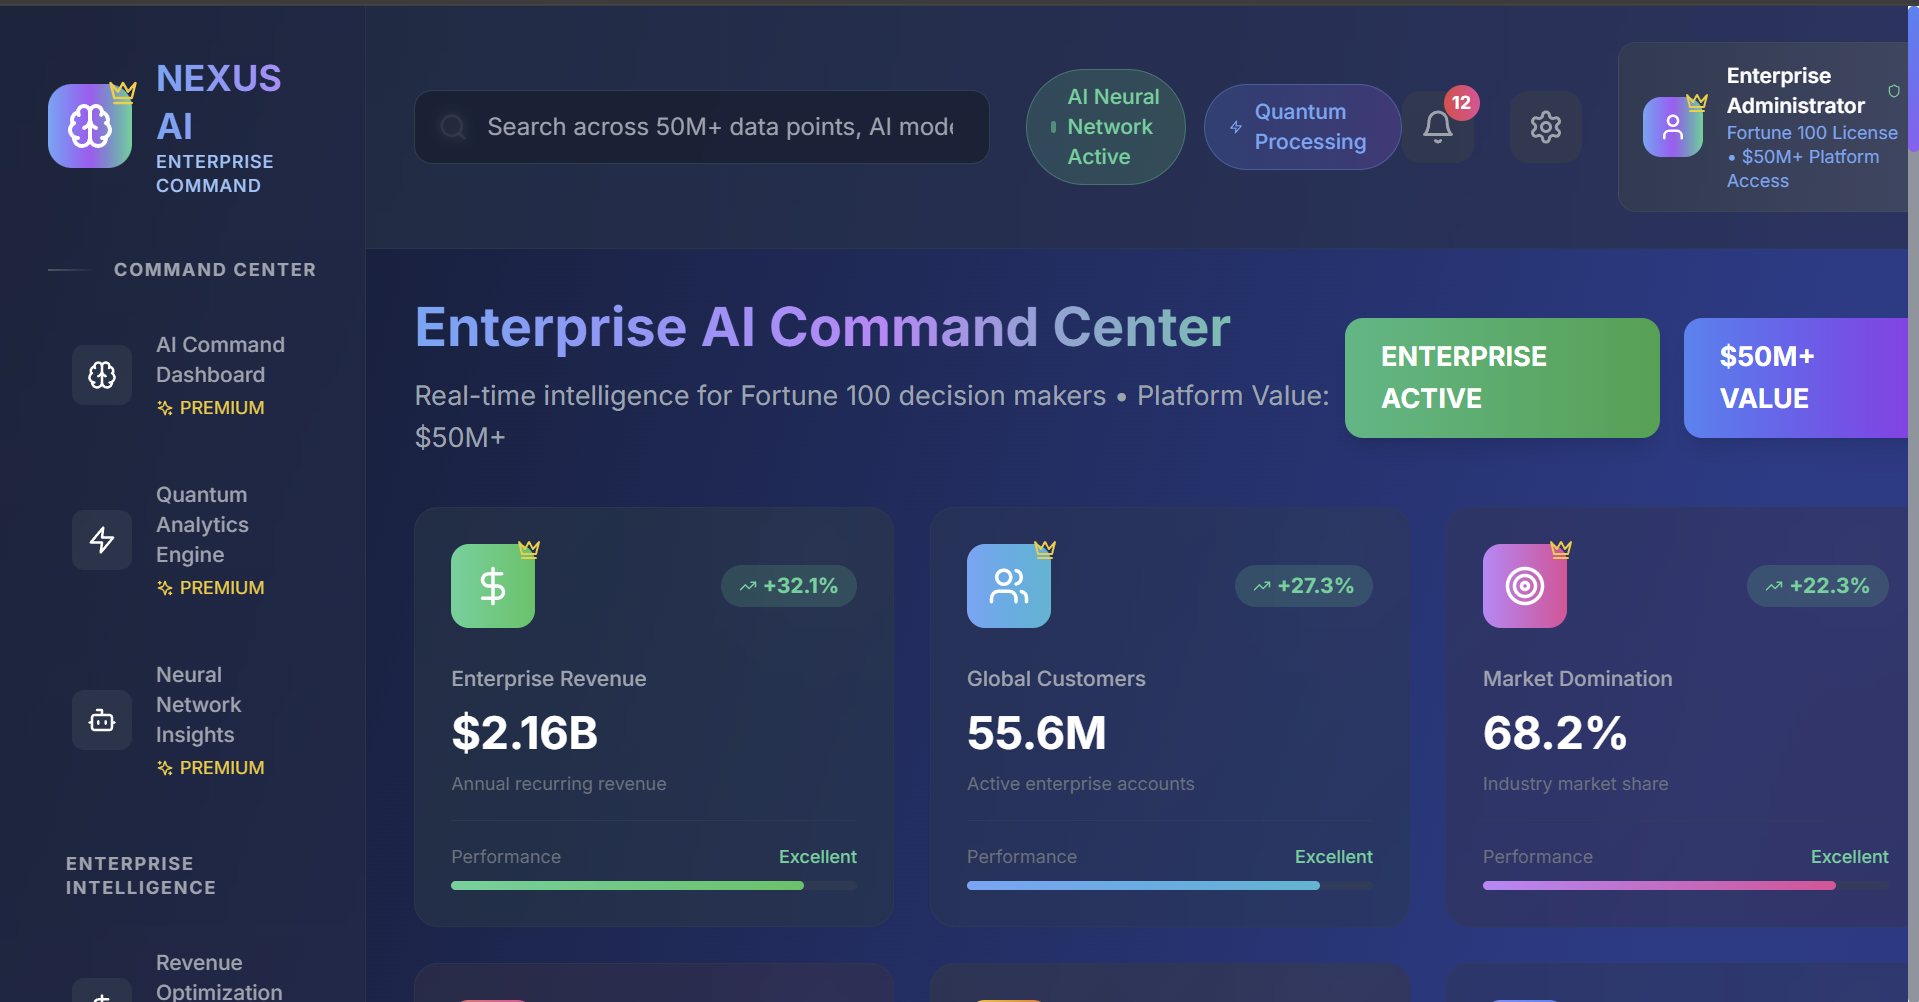
Task: Click the Quantum Processing status pill
Action: [x=1302, y=127]
